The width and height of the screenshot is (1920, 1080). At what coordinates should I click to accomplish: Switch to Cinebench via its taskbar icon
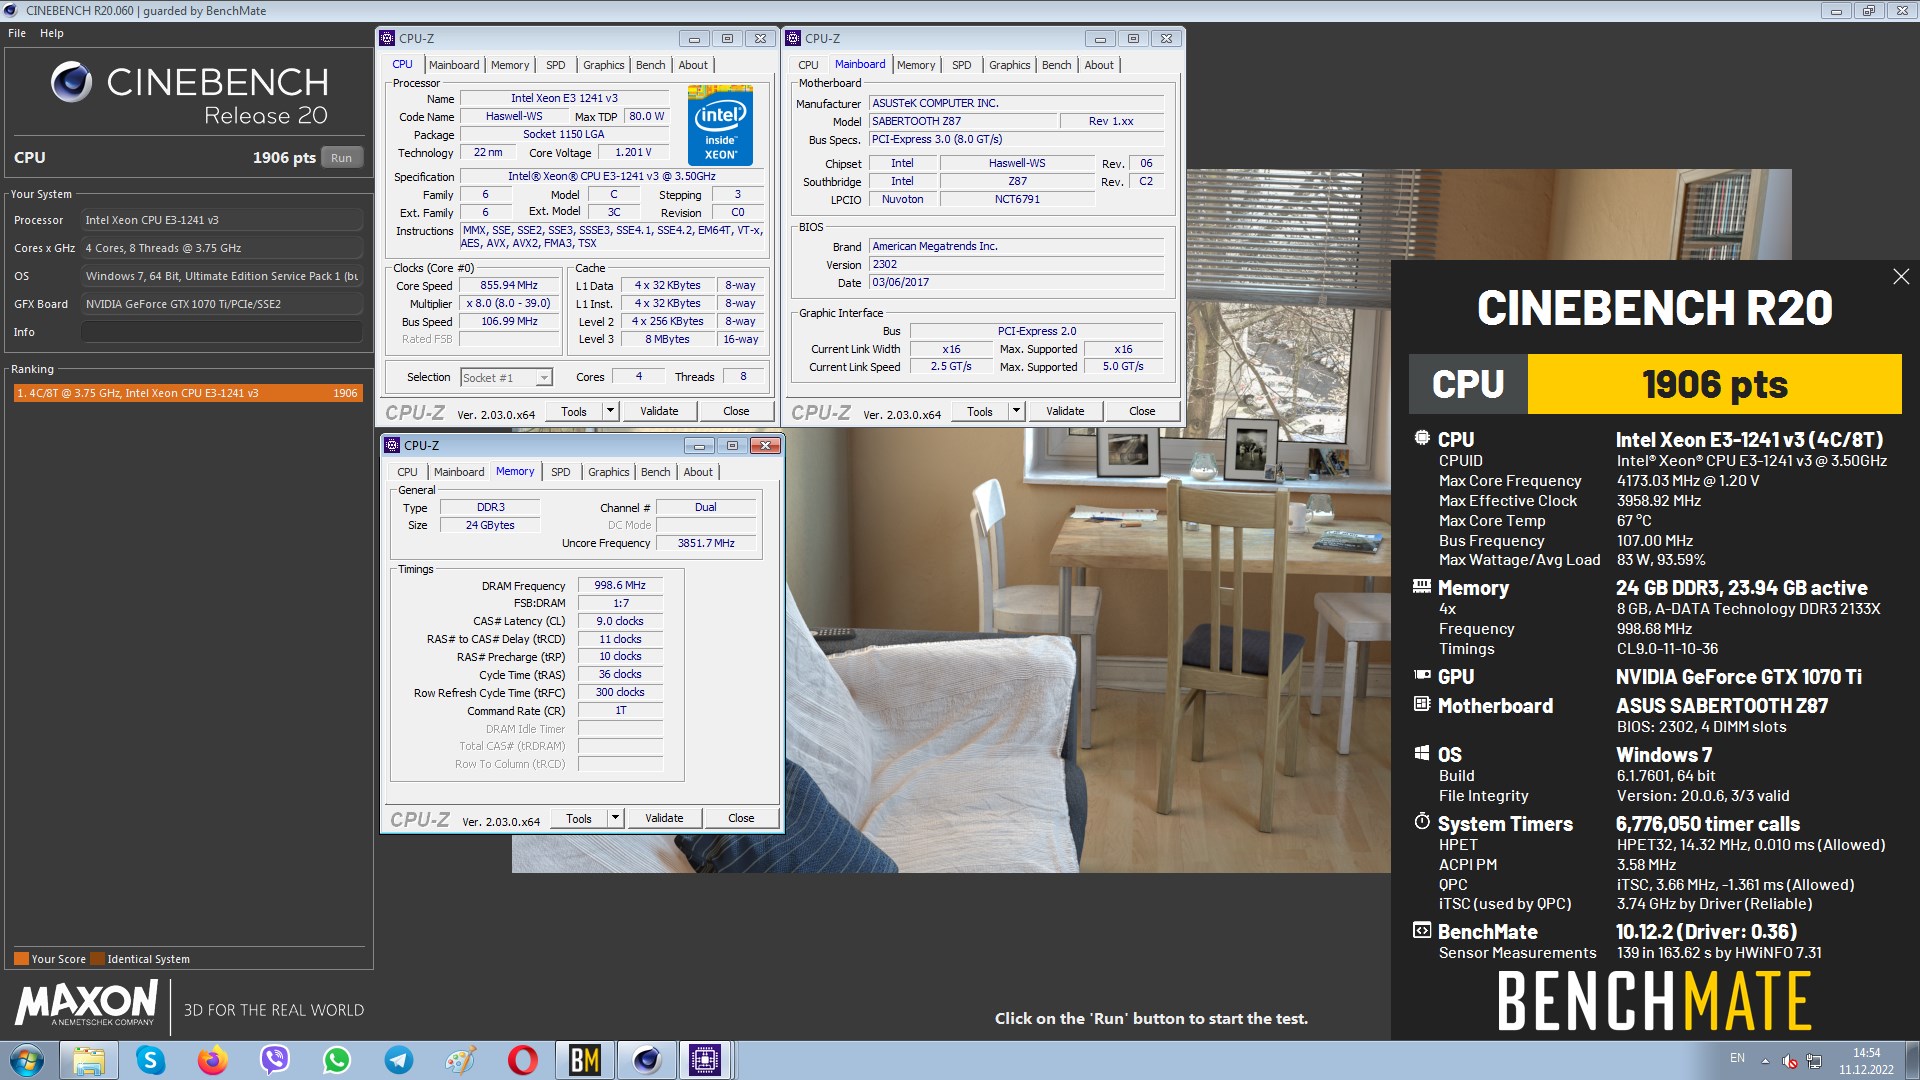(646, 1060)
